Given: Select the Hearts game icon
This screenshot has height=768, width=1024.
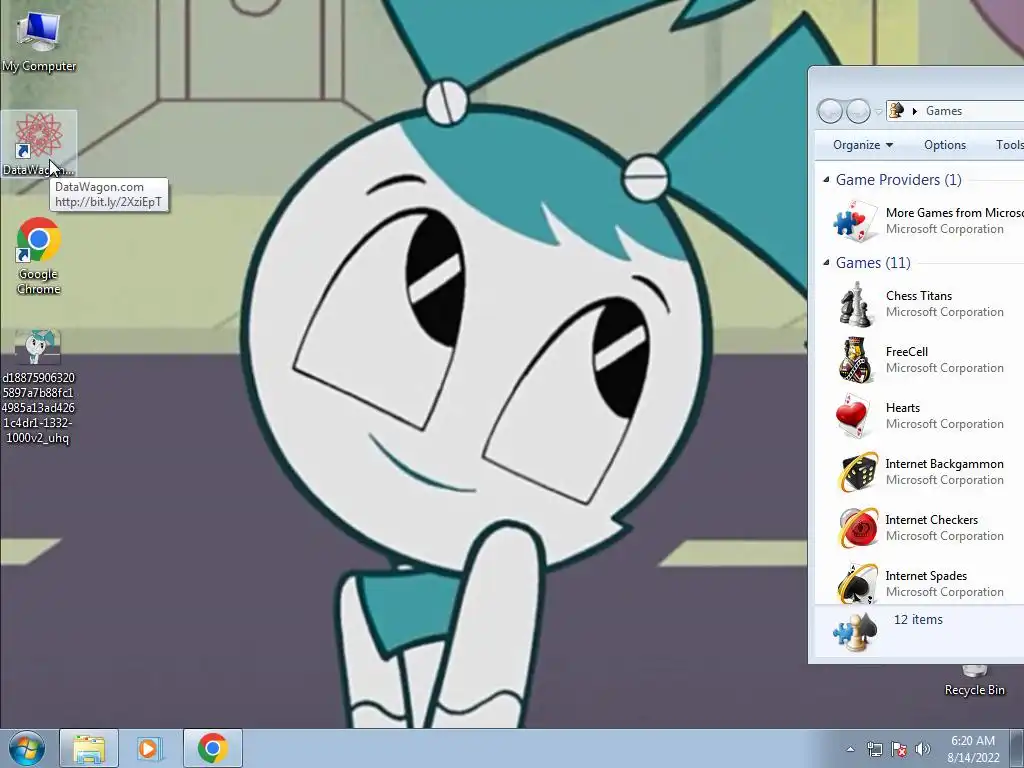Looking at the screenshot, I should click(853, 416).
